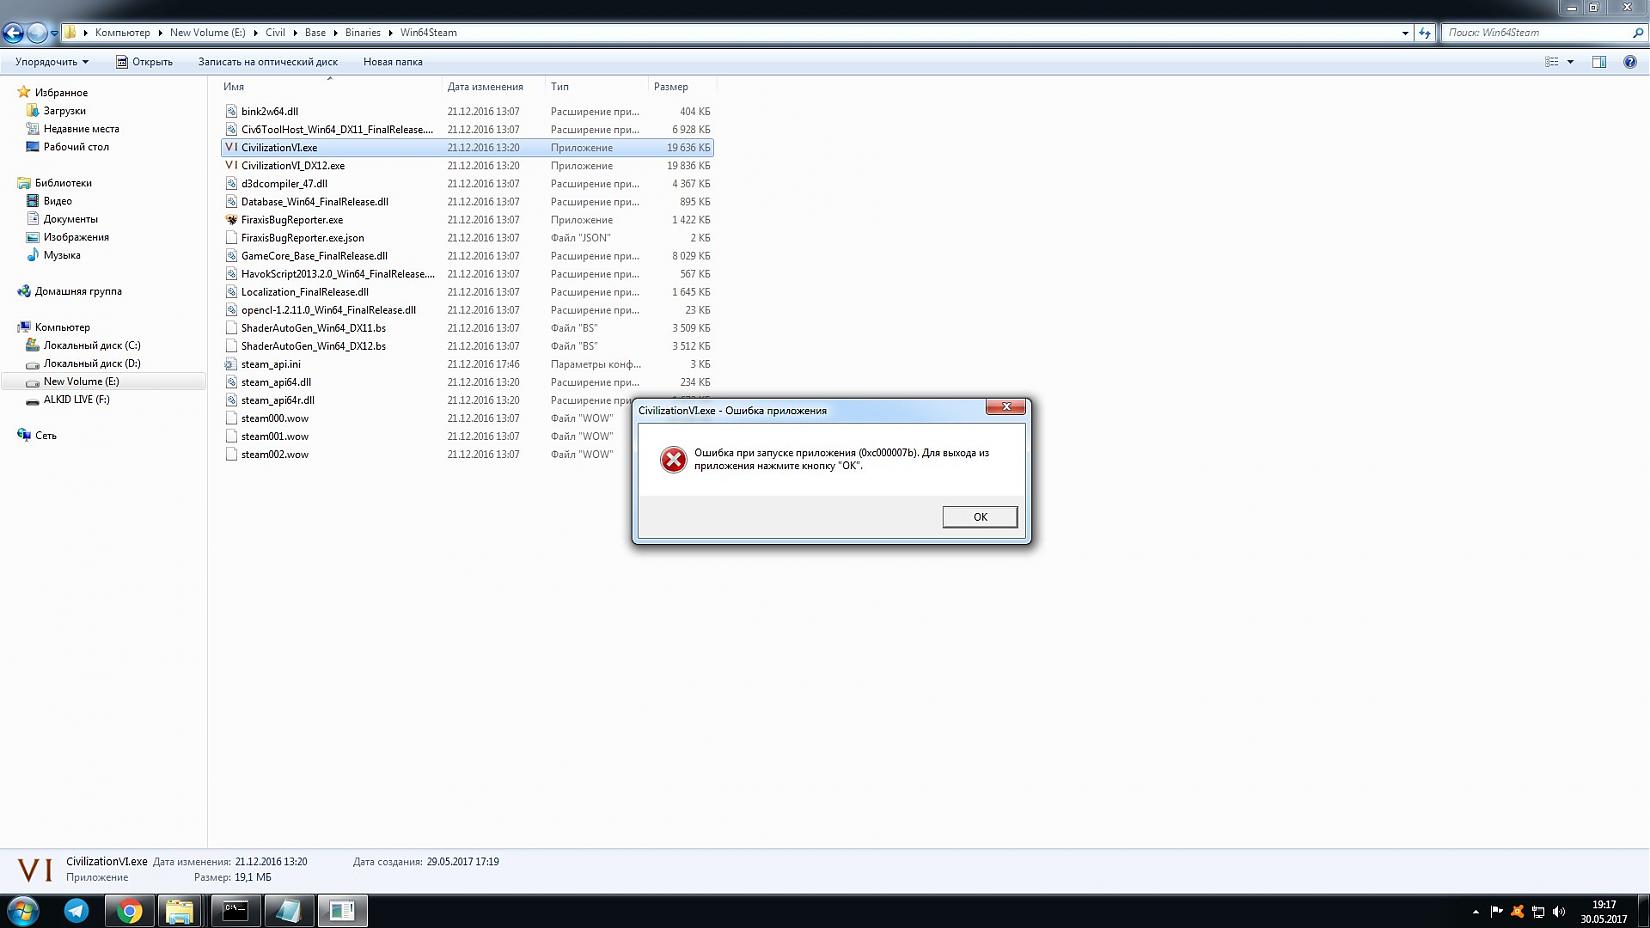Select the steam000.wow file icon

[231, 418]
